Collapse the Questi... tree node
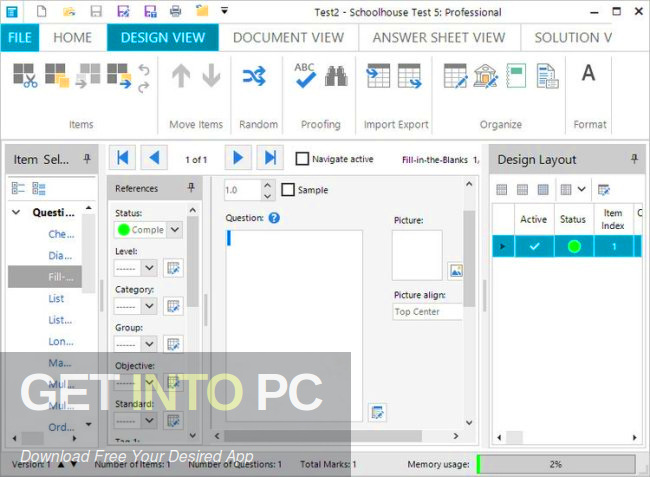 pos(16,213)
